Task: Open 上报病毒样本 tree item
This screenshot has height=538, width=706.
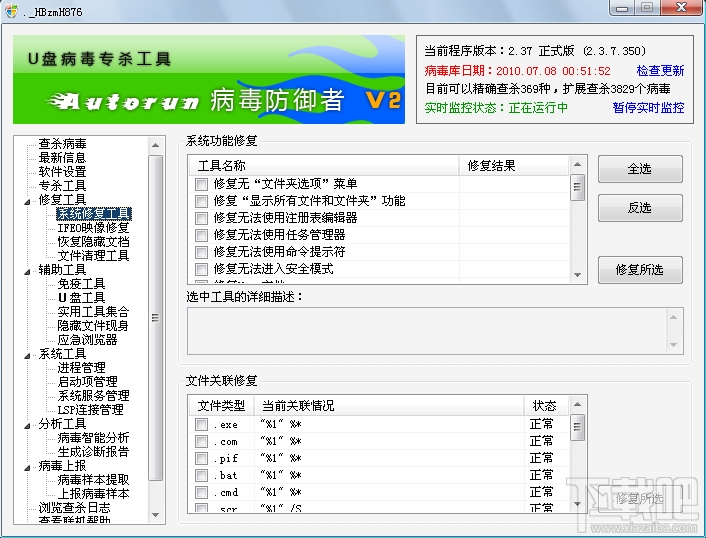Action: click(93, 493)
